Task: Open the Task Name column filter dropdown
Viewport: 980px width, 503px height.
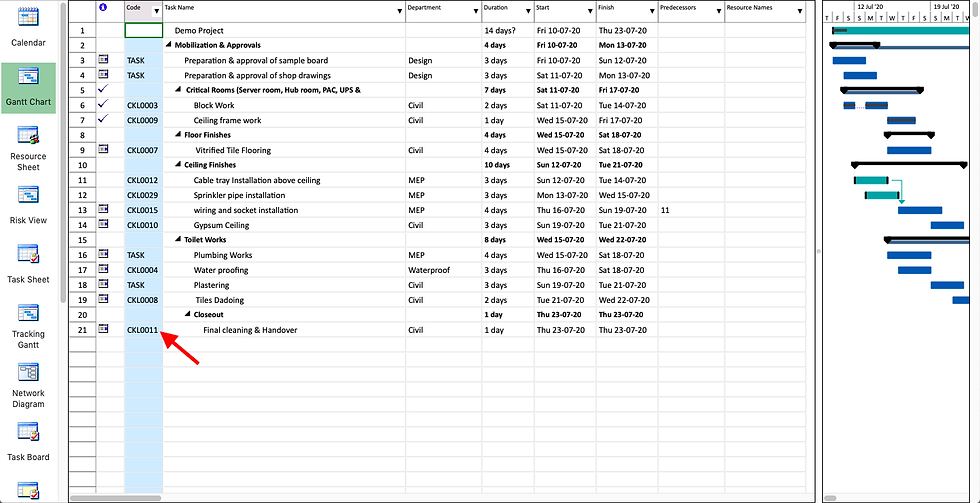Action: (x=399, y=11)
